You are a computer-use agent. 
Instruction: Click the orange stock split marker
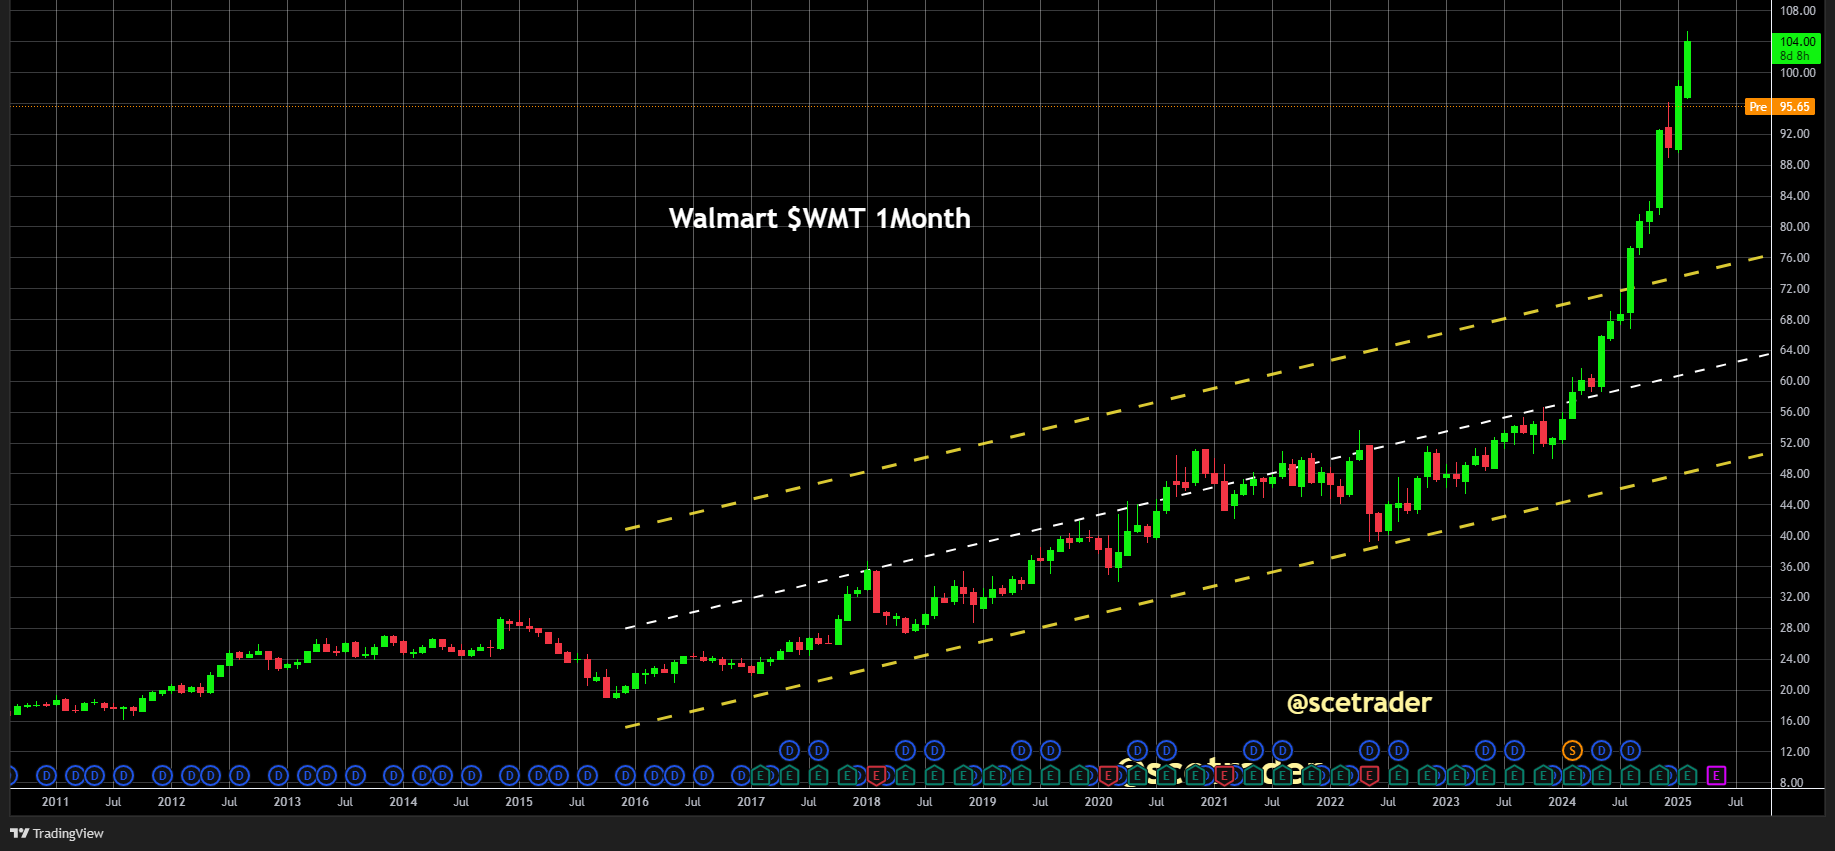(x=1572, y=750)
